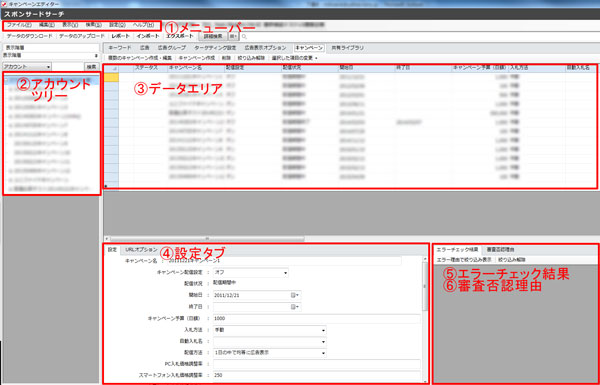600x385 pixels.
Task: Open the ファイル menu
Action: [x=19, y=25]
